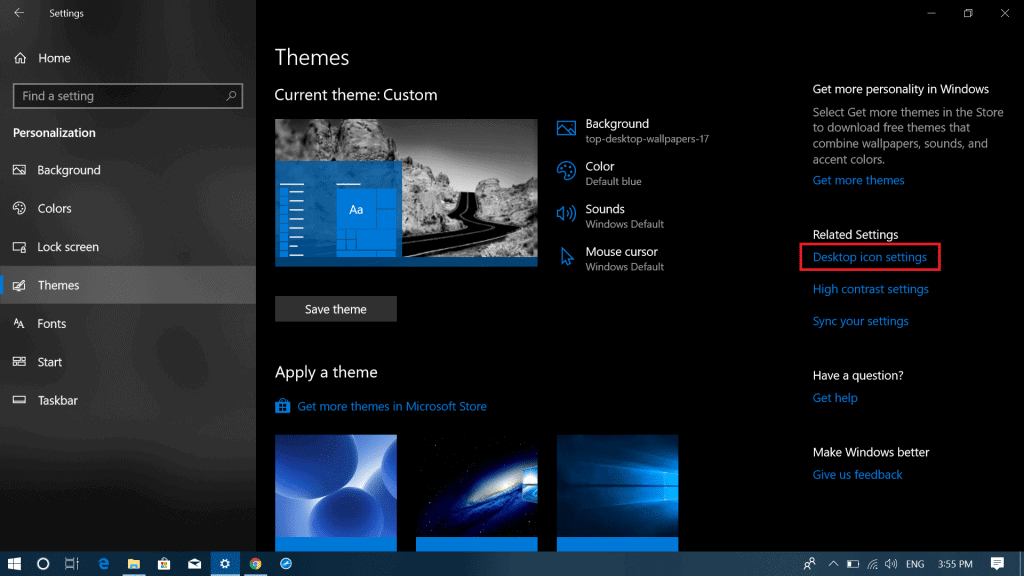
Task: Close the Settings window
Action: point(1004,13)
